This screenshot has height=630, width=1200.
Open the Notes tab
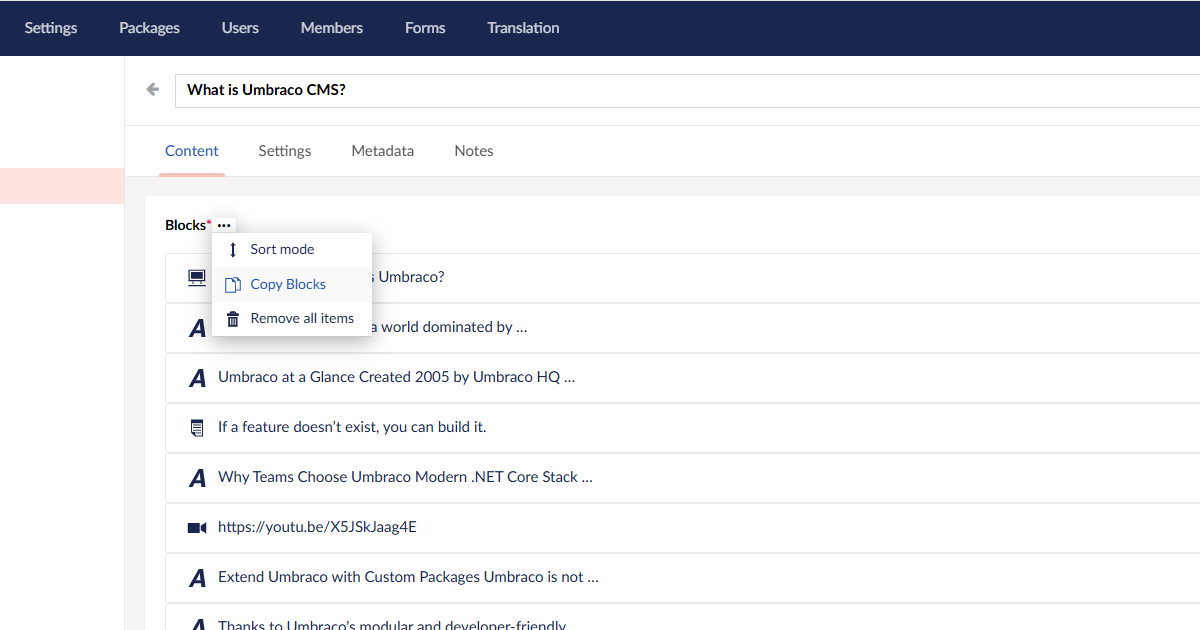(473, 150)
